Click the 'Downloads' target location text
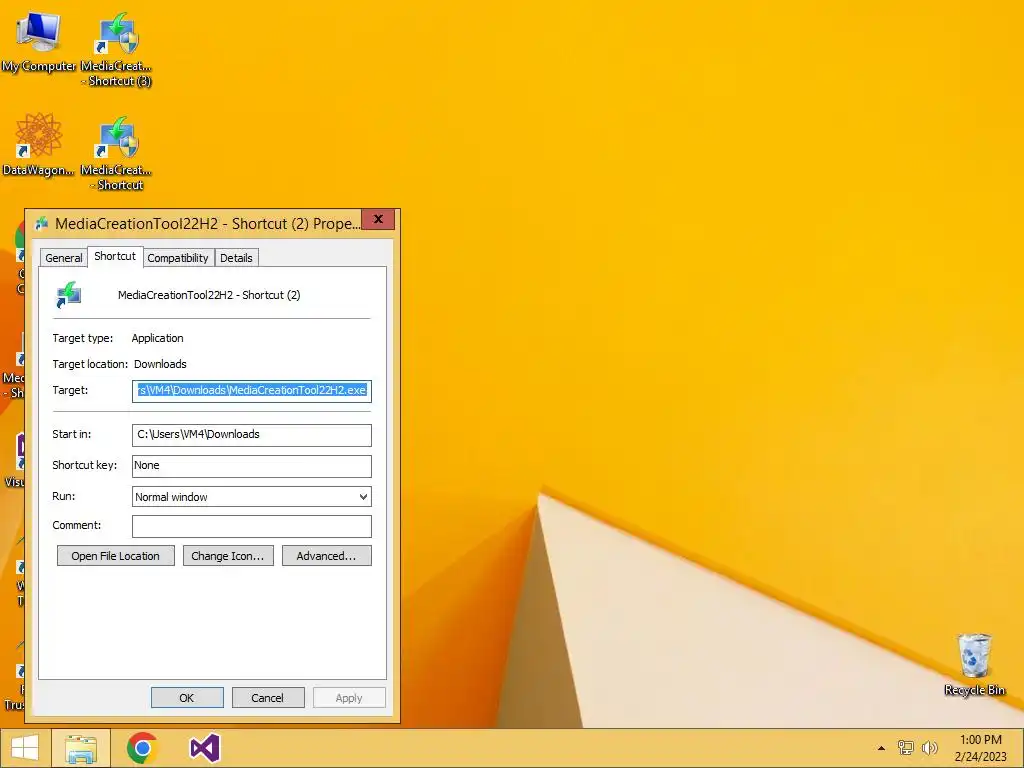 (160, 364)
